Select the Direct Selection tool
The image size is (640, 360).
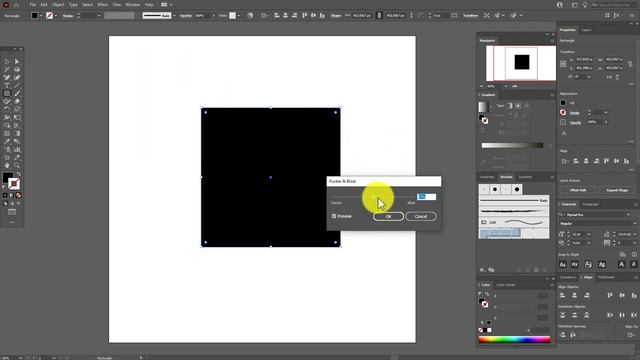click(x=17, y=62)
